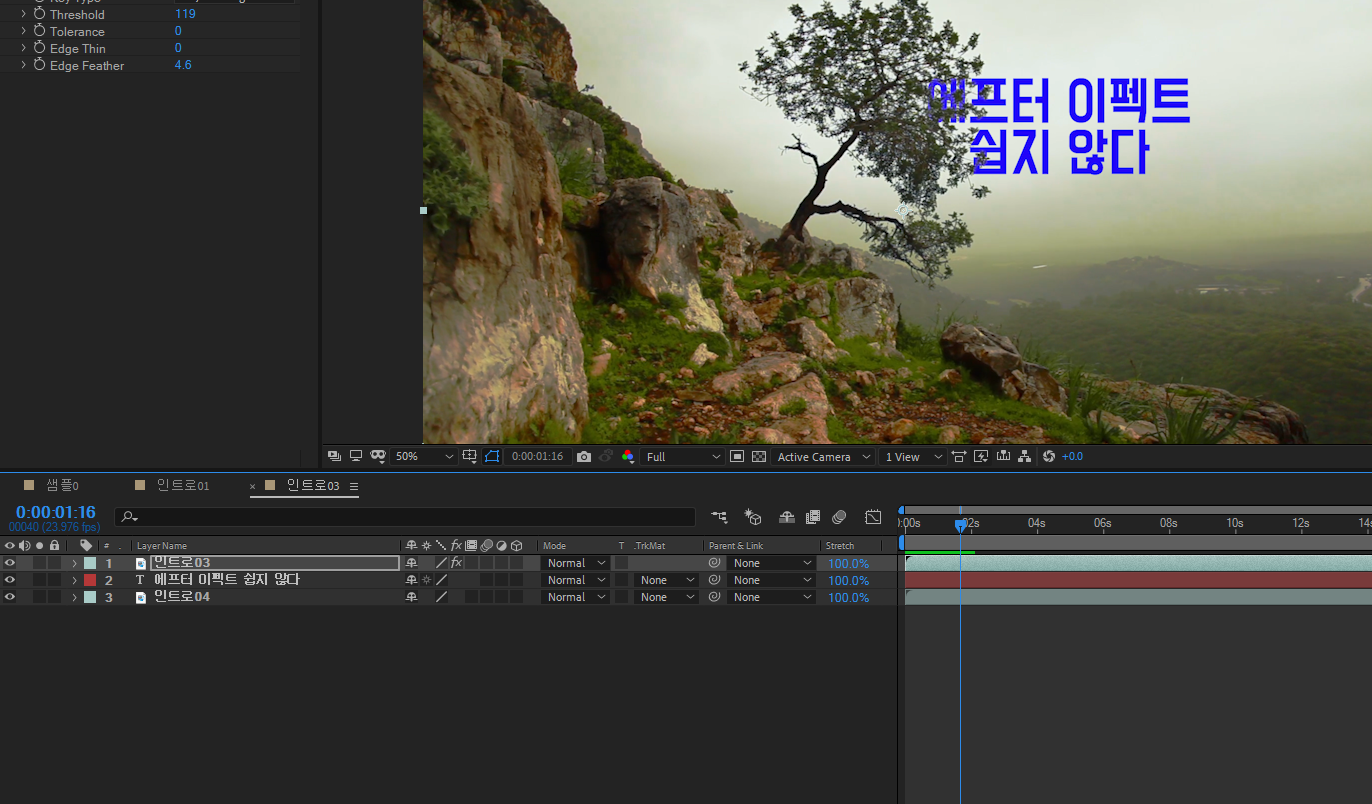Click the Stretch value of 인트로03 layer
The height and width of the screenshot is (804, 1372).
click(x=848, y=563)
